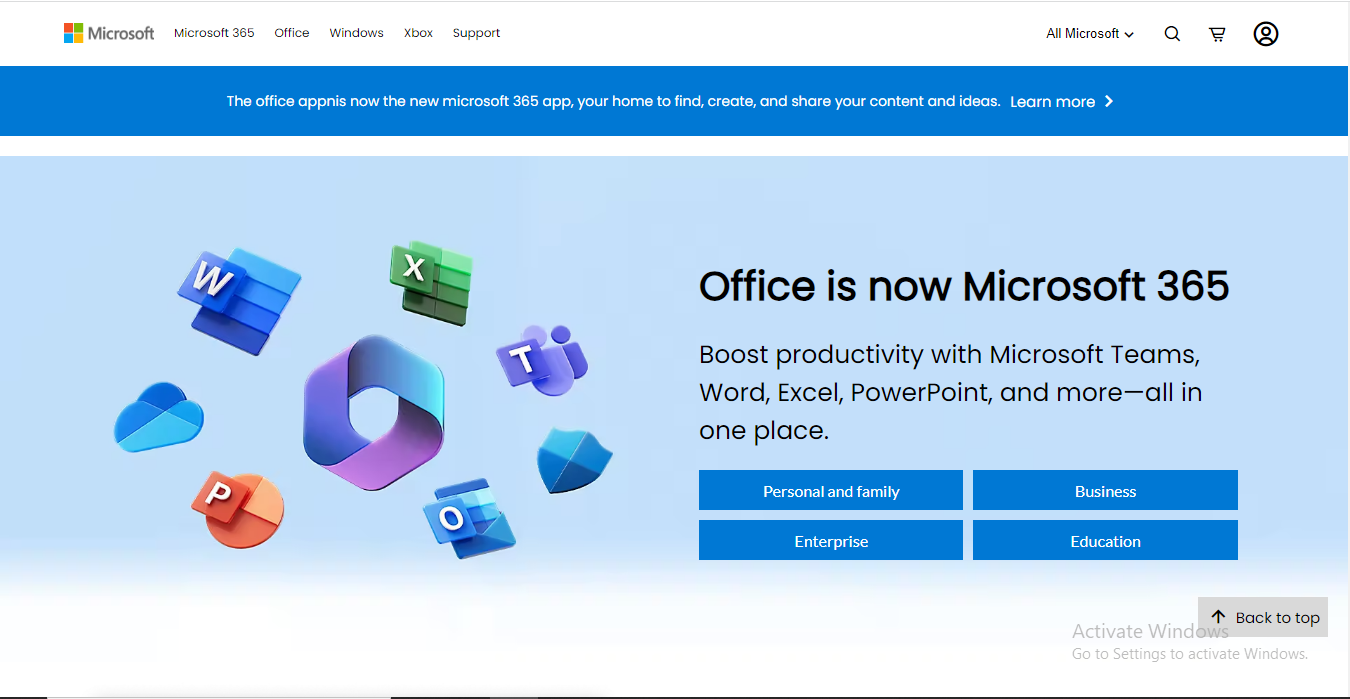Image resolution: width=1350 pixels, height=699 pixels.
Task: Click the Outlook app icon
Action: [470, 517]
